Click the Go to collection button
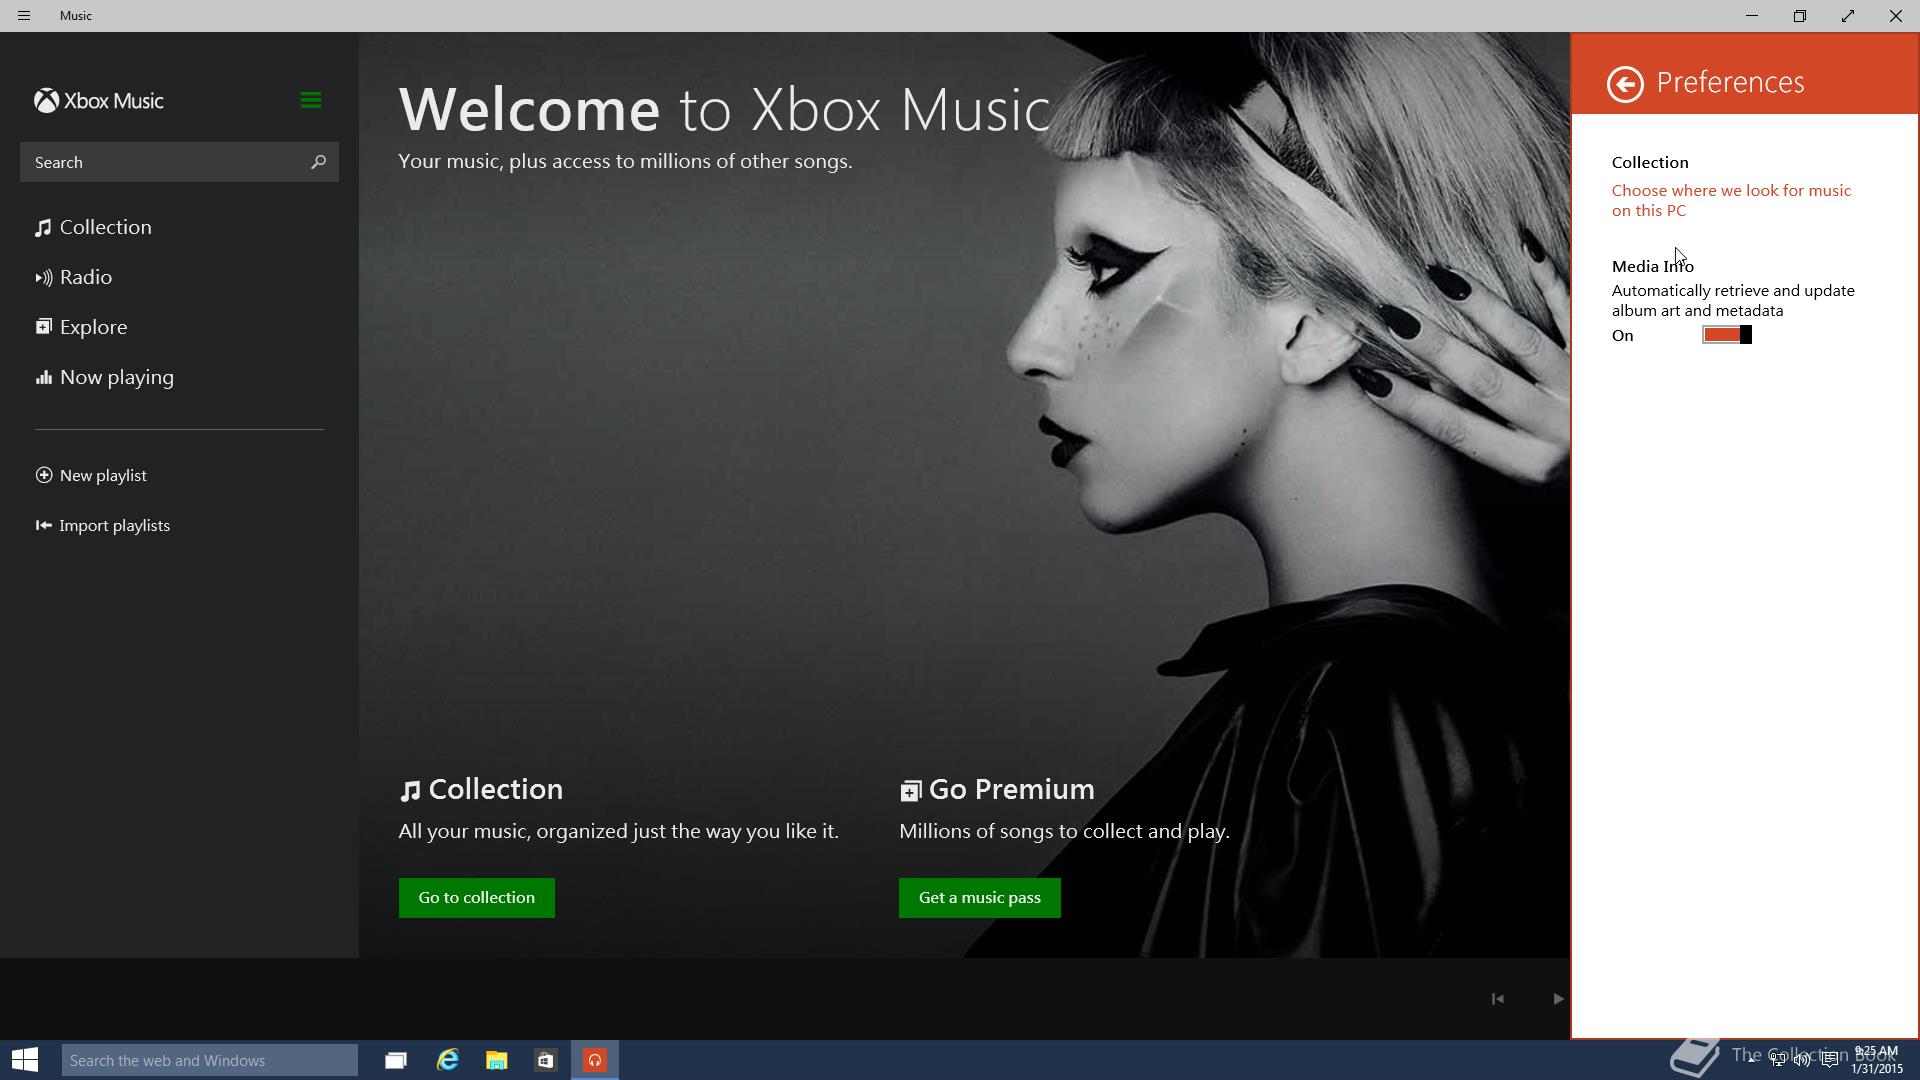1920x1080 pixels. [476, 898]
